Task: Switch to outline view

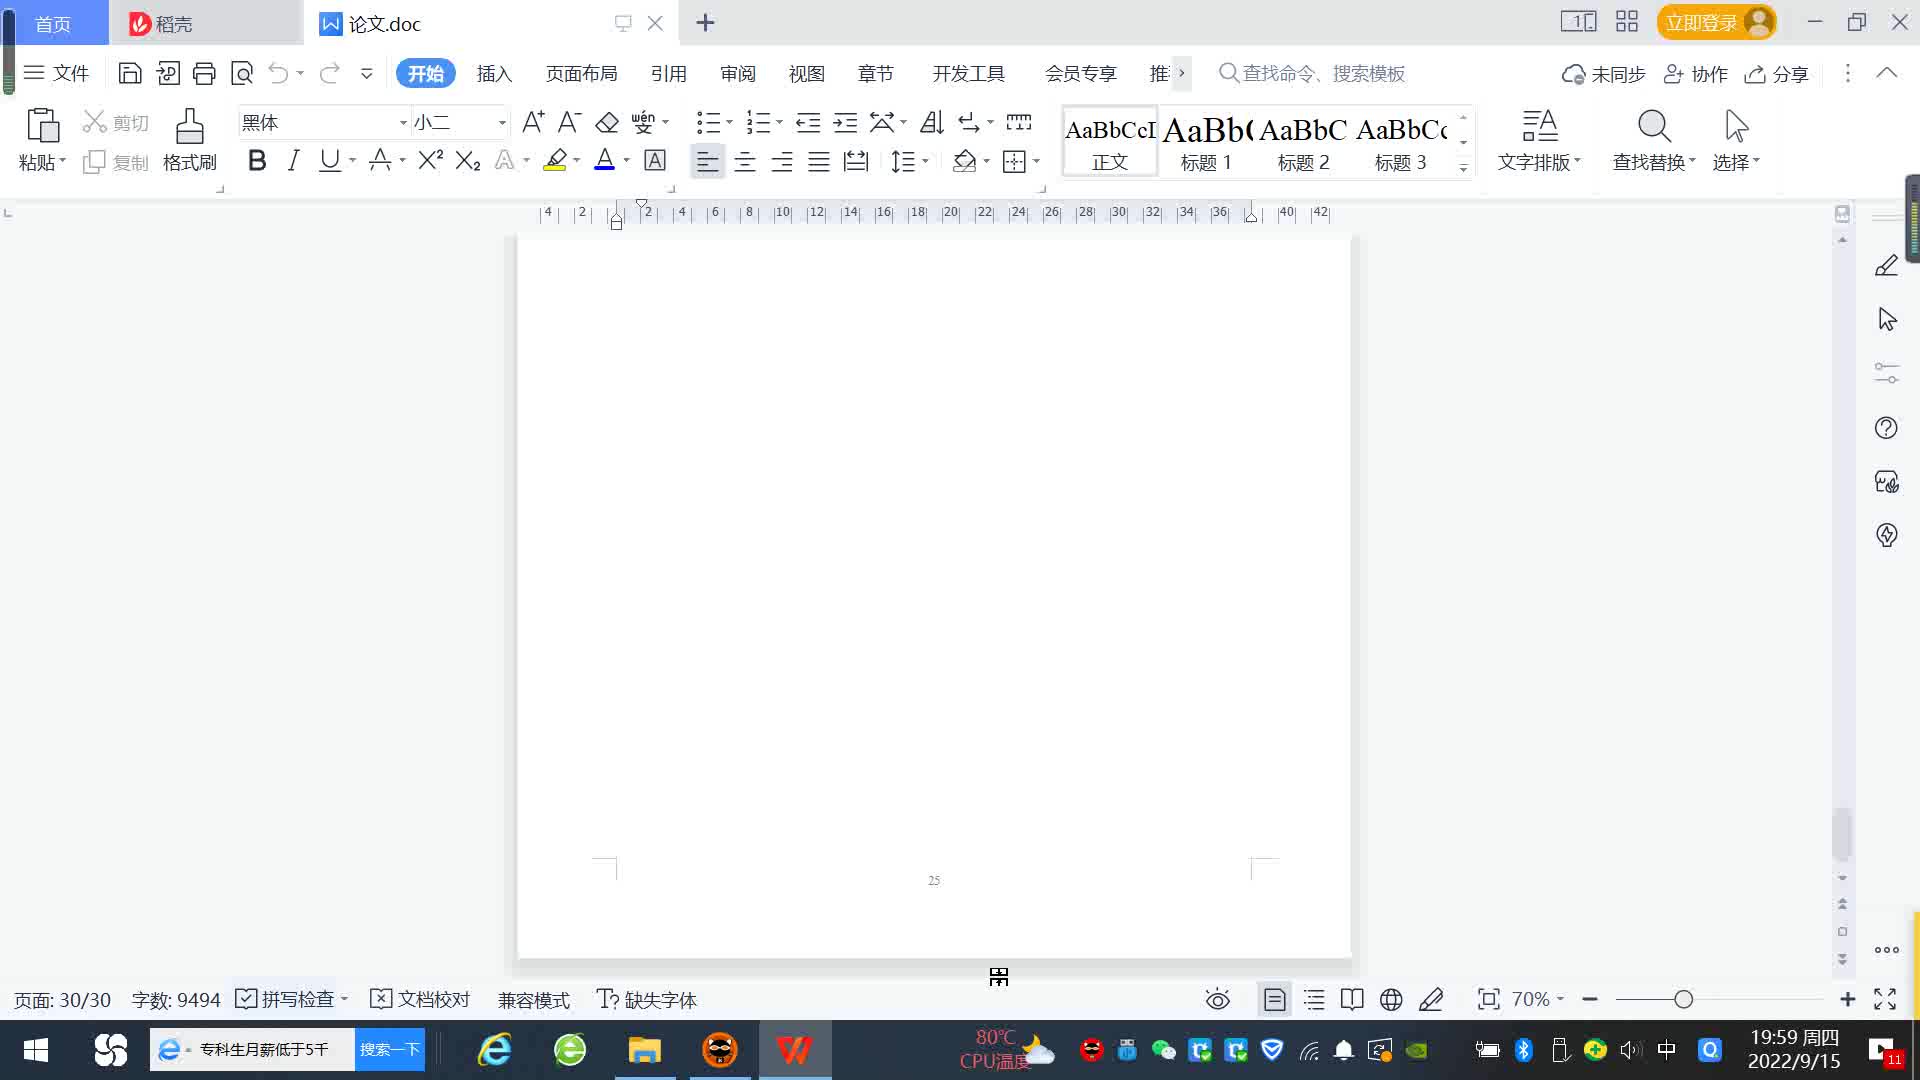Action: click(1314, 999)
